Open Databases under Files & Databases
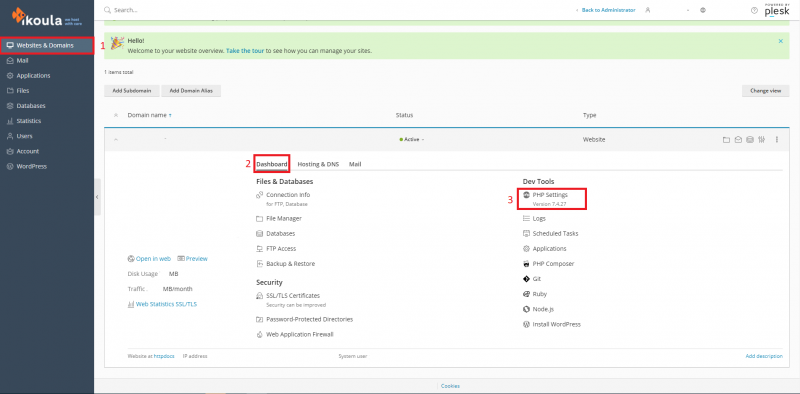 [x=281, y=233]
